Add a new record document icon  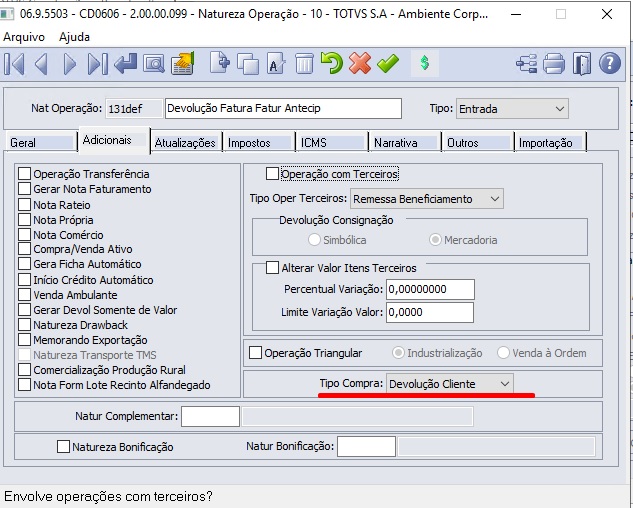[x=220, y=63]
